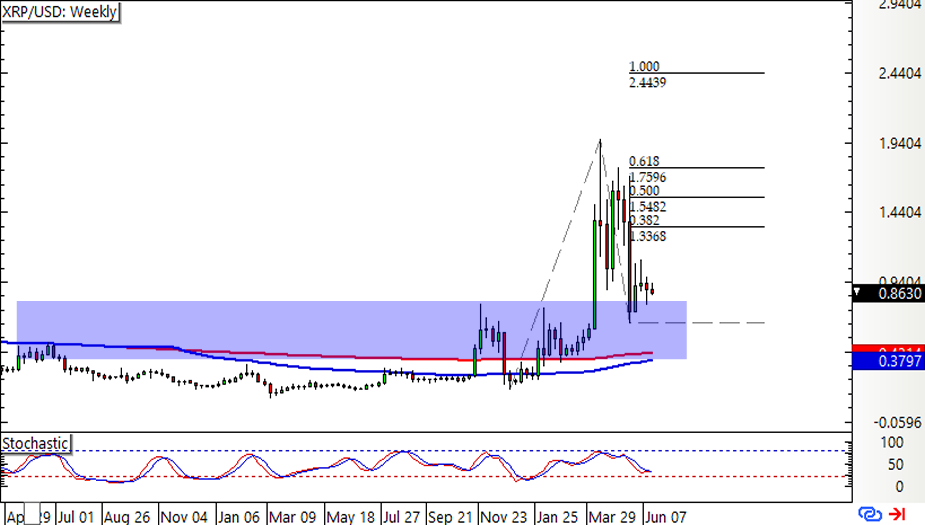Click the Nov 04 date label

183,517
